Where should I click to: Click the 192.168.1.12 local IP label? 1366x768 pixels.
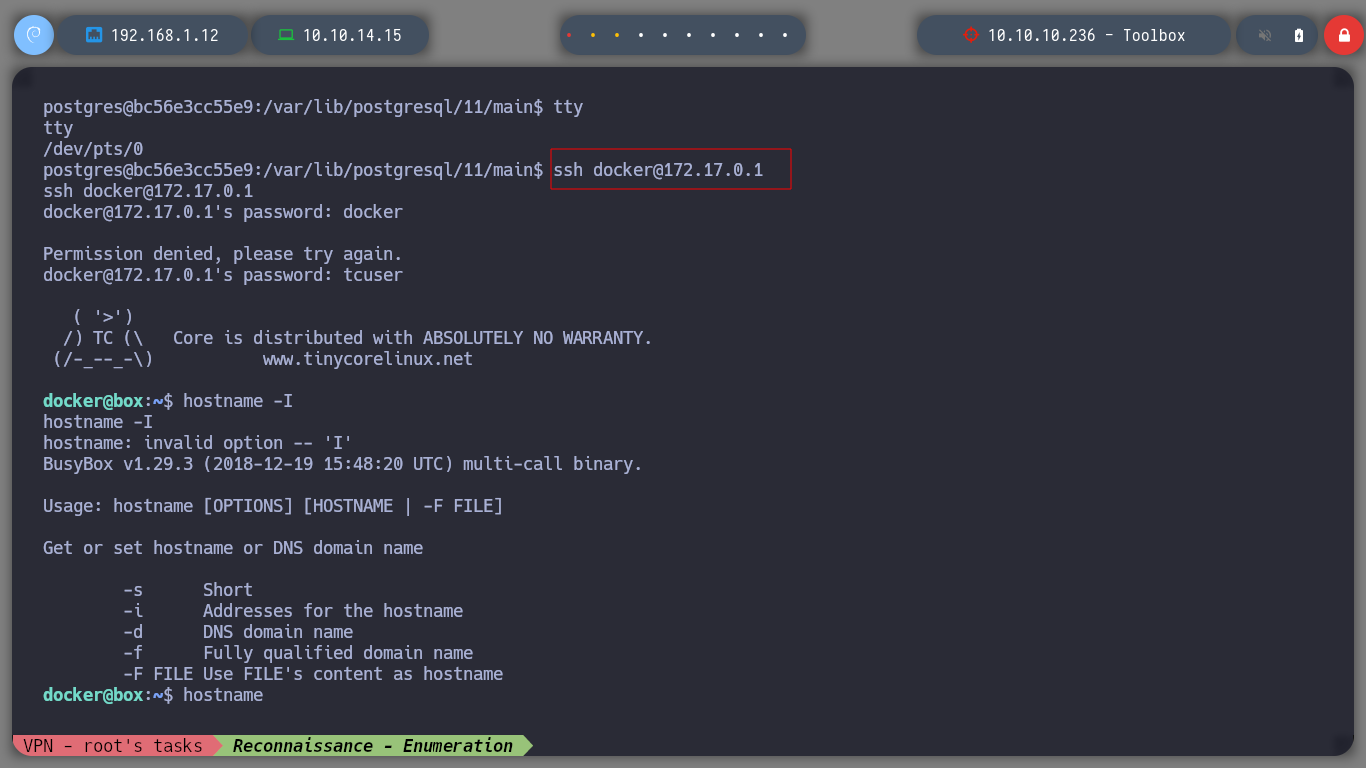click(165, 35)
